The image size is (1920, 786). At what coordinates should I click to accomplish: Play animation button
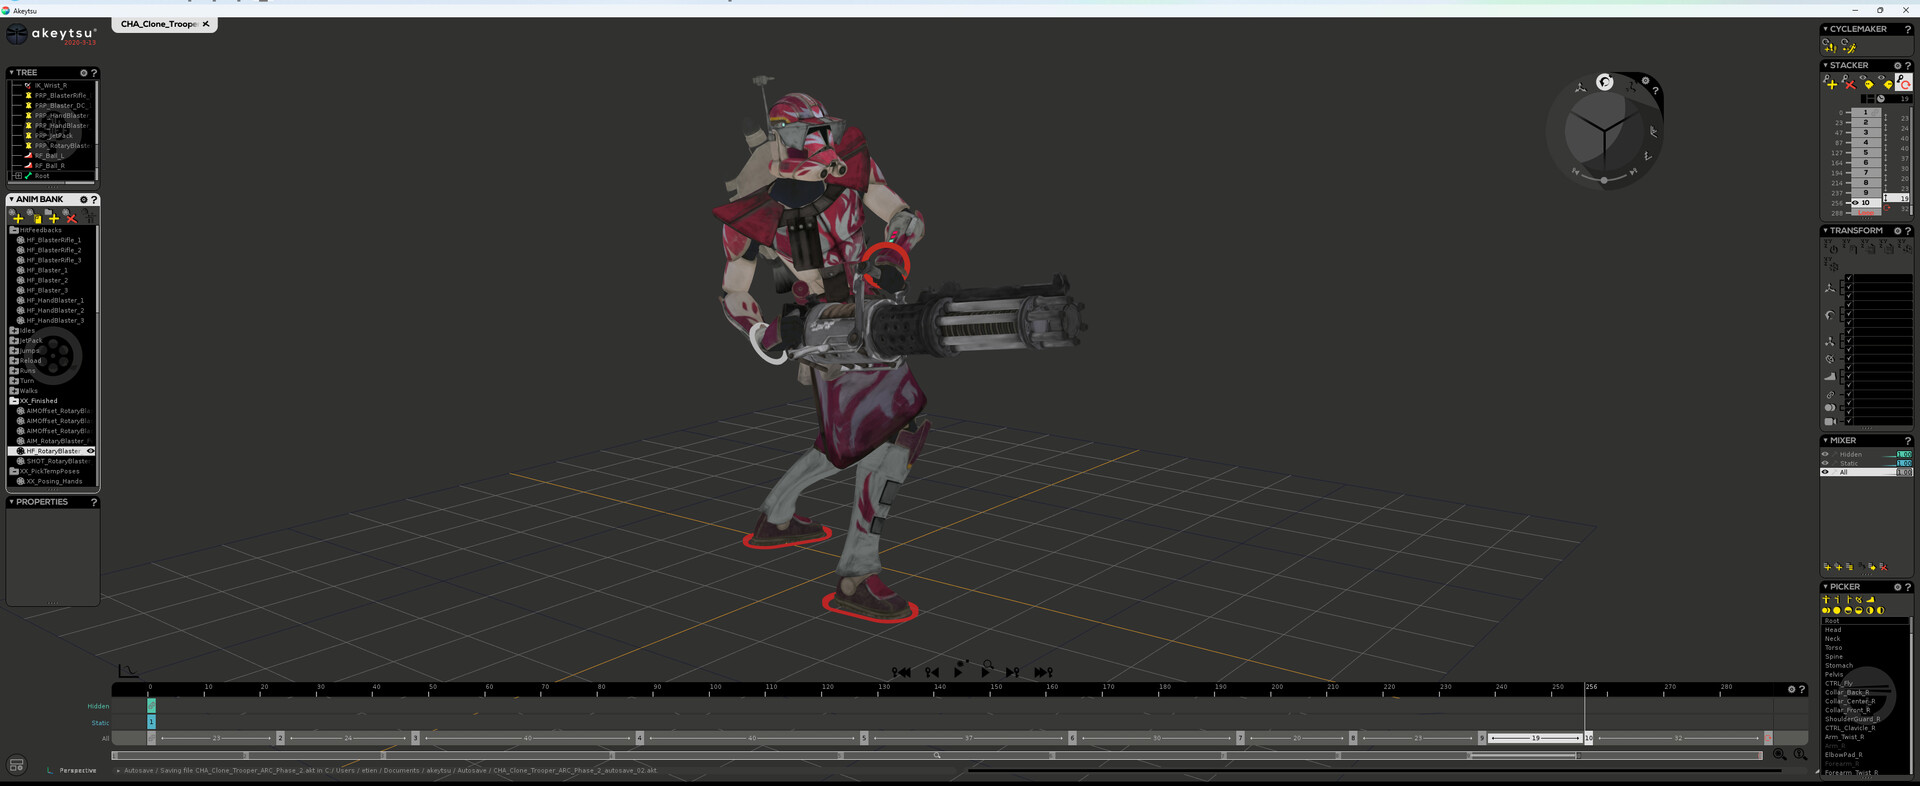(x=958, y=672)
